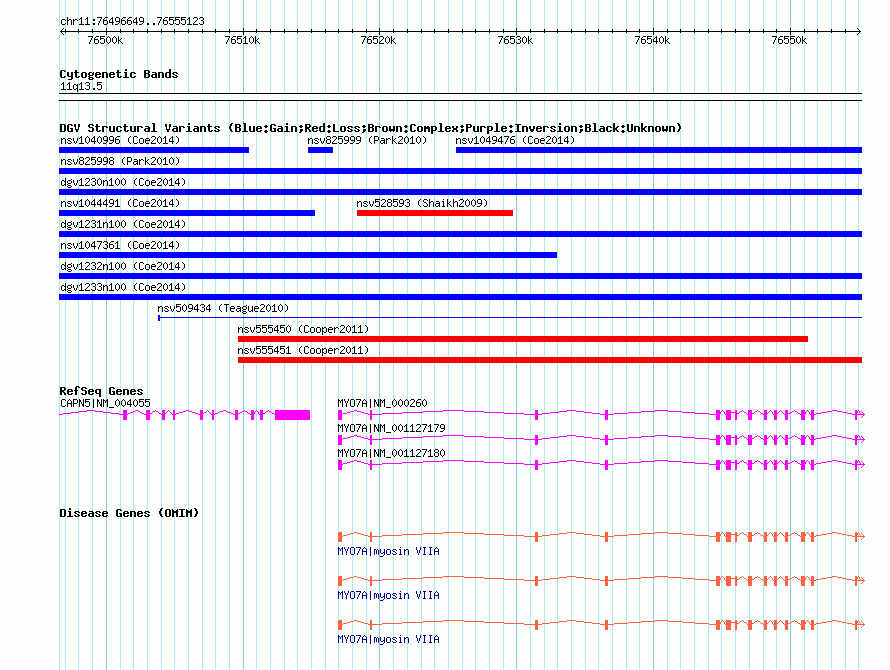890x670 pixels.
Task: Open the nsv555450 (Cooper2011) red variant bar
Action: pyautogui.click(x=523, y=339)
